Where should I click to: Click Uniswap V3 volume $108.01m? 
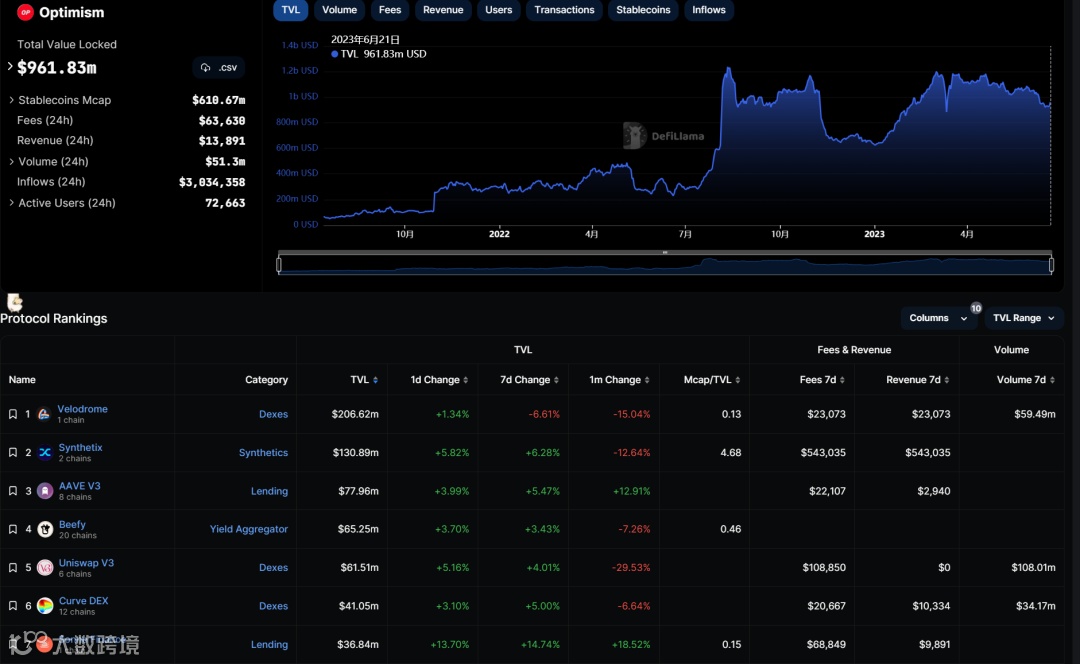(x=1033, y=568)
